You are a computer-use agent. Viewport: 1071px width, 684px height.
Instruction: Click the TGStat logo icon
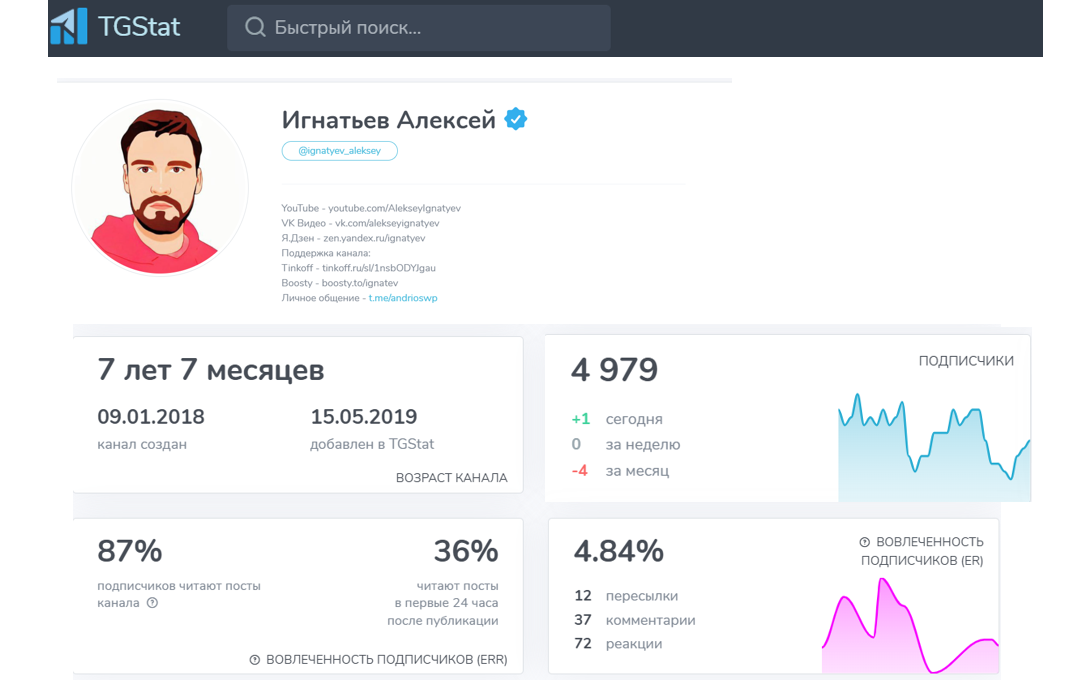tap(69, 27)
